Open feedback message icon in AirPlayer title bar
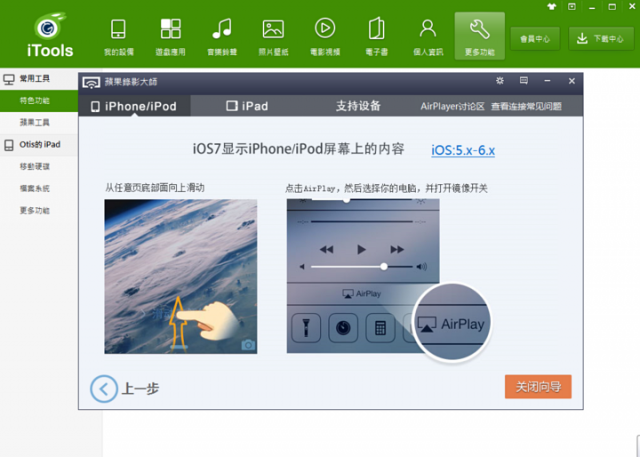Image resolution: width=640 pixels, height=457 pixels. 524,81
